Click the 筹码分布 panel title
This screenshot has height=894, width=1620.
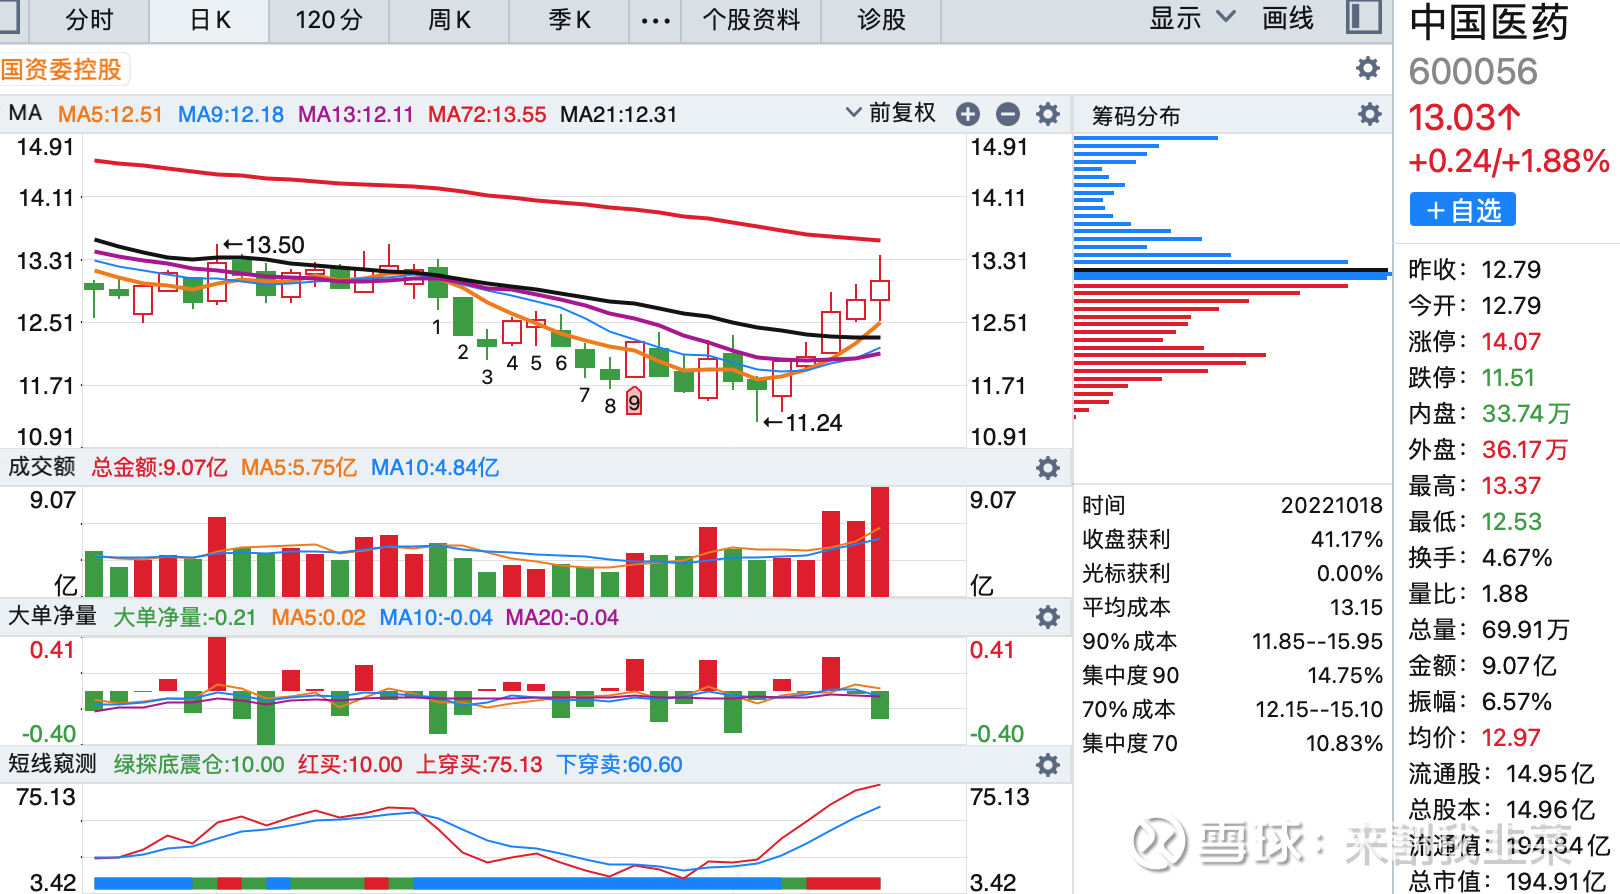[1135, 116]
